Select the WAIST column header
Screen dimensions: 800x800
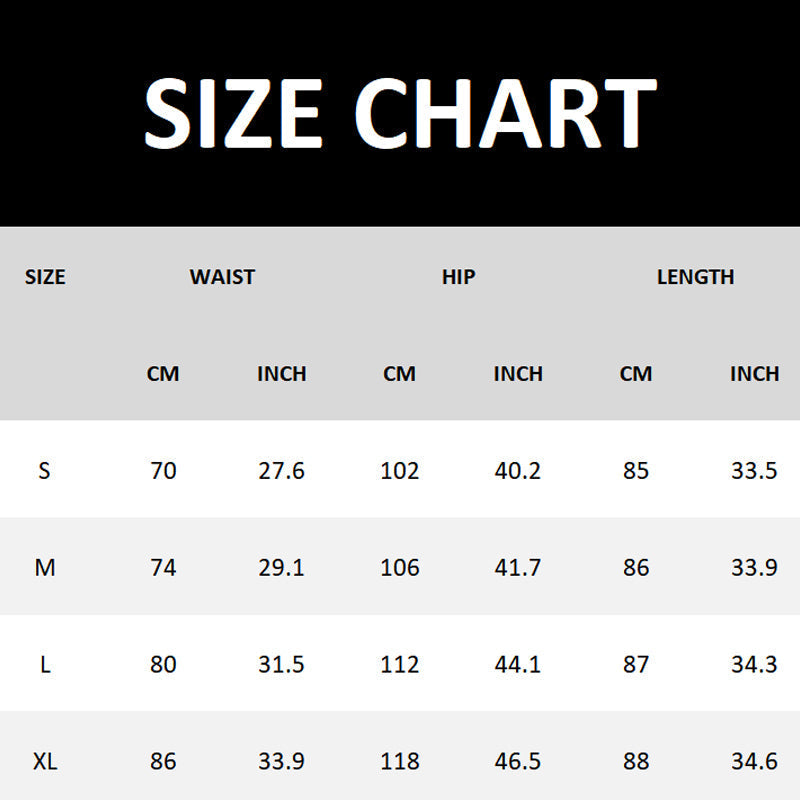pos(222,277)
